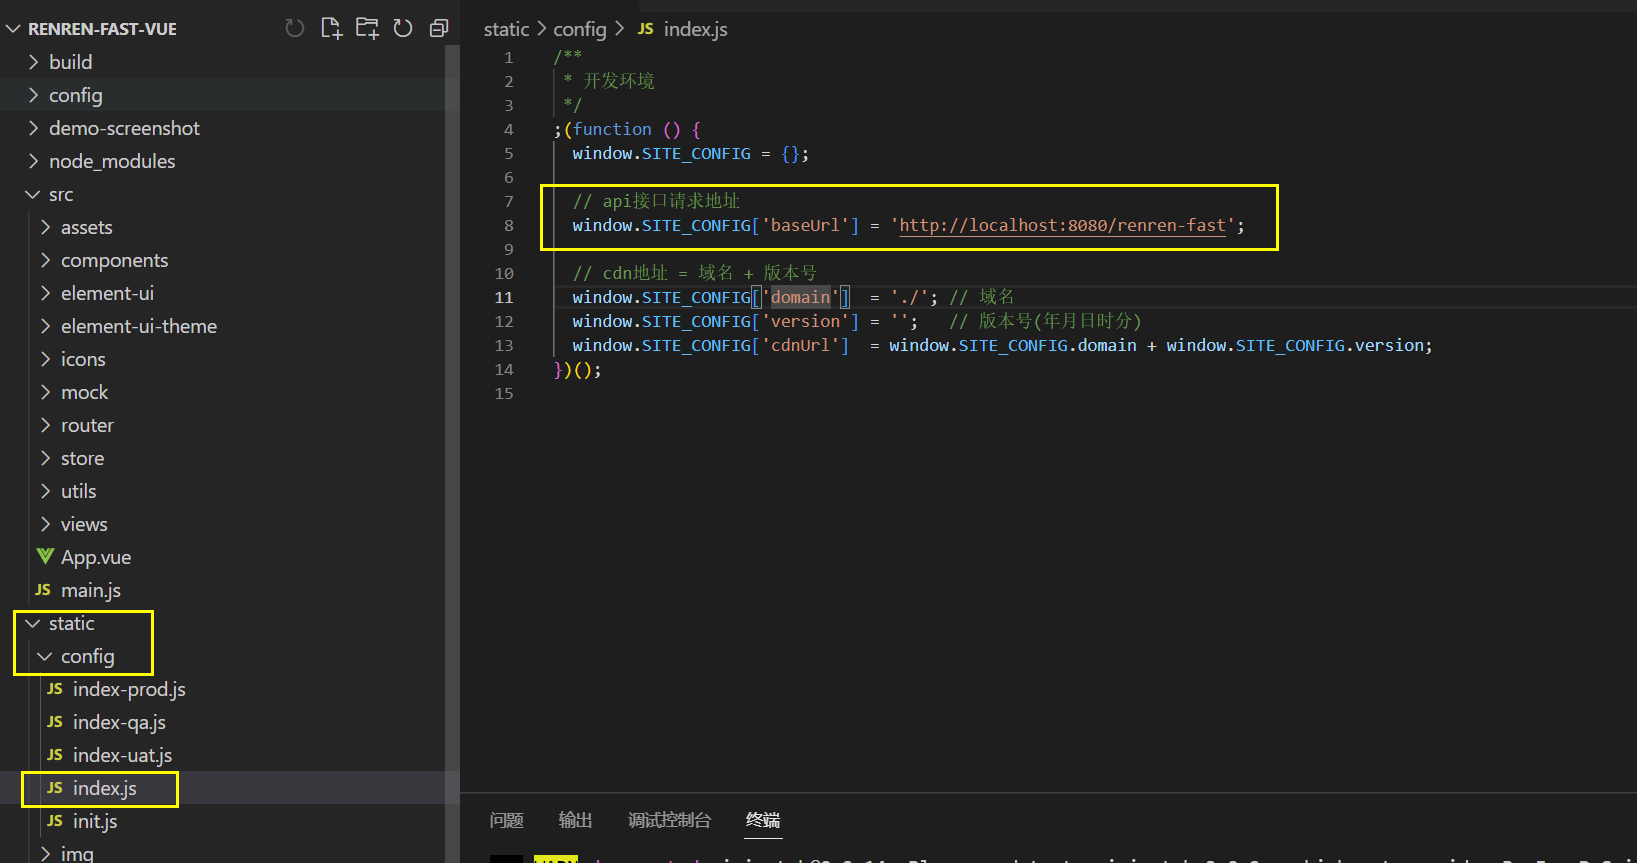Click the New Folder icon in explorer header
The image size is (1637, 863).
pyautogui.click(x=367, y=28)
